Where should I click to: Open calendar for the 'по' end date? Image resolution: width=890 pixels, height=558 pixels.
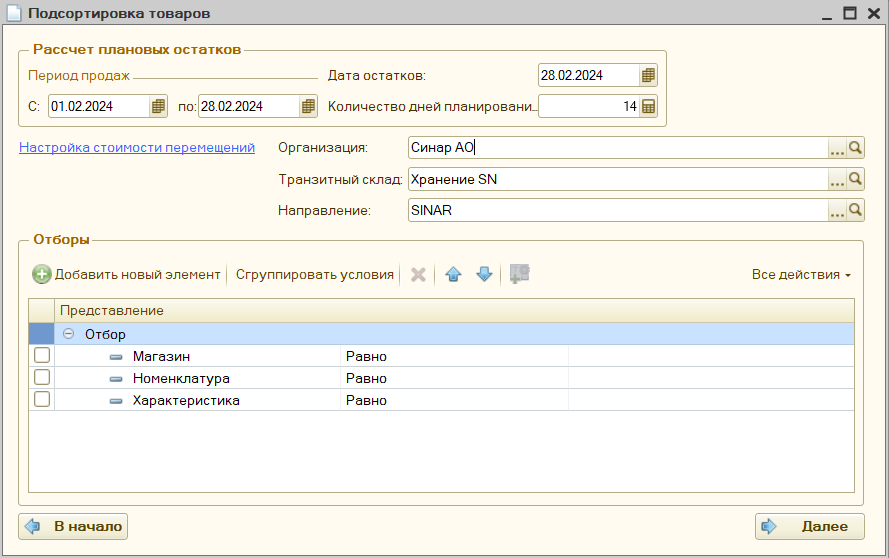pyautogui.click(x=308, y=106)
